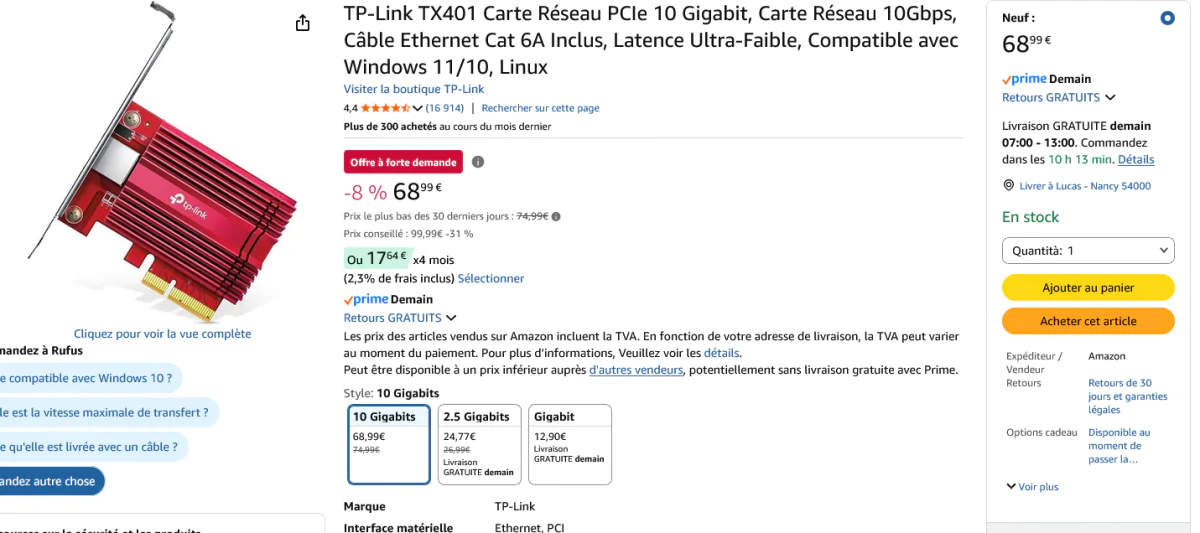The image size is (1200, 533).
Task: Open the rating breakdown chevron
Action: [x=418, y=108]
